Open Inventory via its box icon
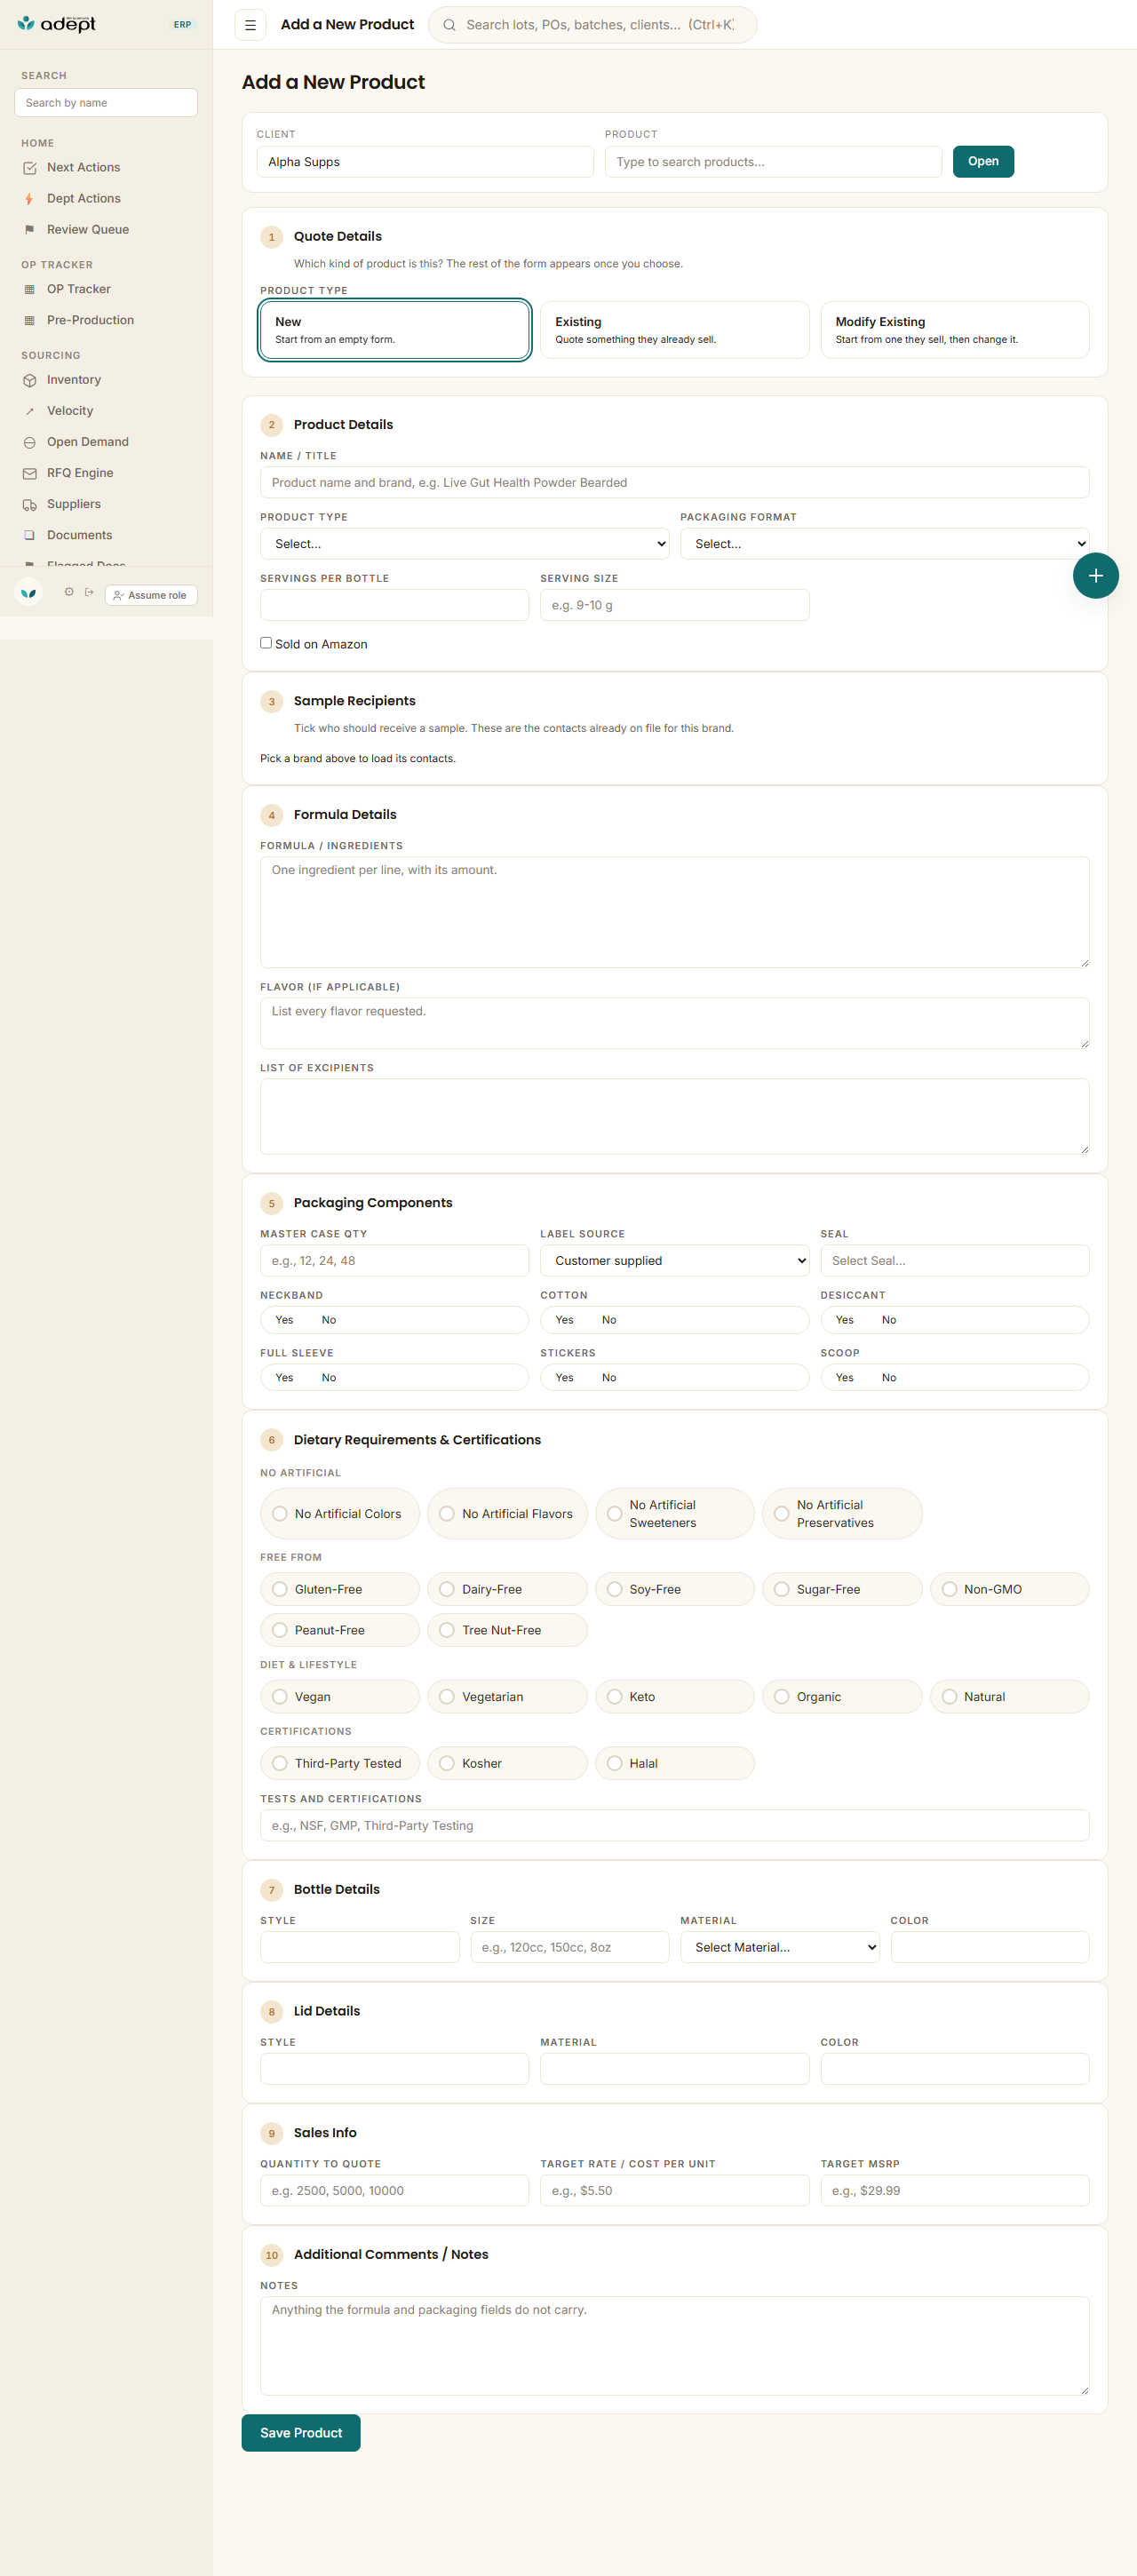Screen dimensions: 1137x2576 (x=29, y=381)
